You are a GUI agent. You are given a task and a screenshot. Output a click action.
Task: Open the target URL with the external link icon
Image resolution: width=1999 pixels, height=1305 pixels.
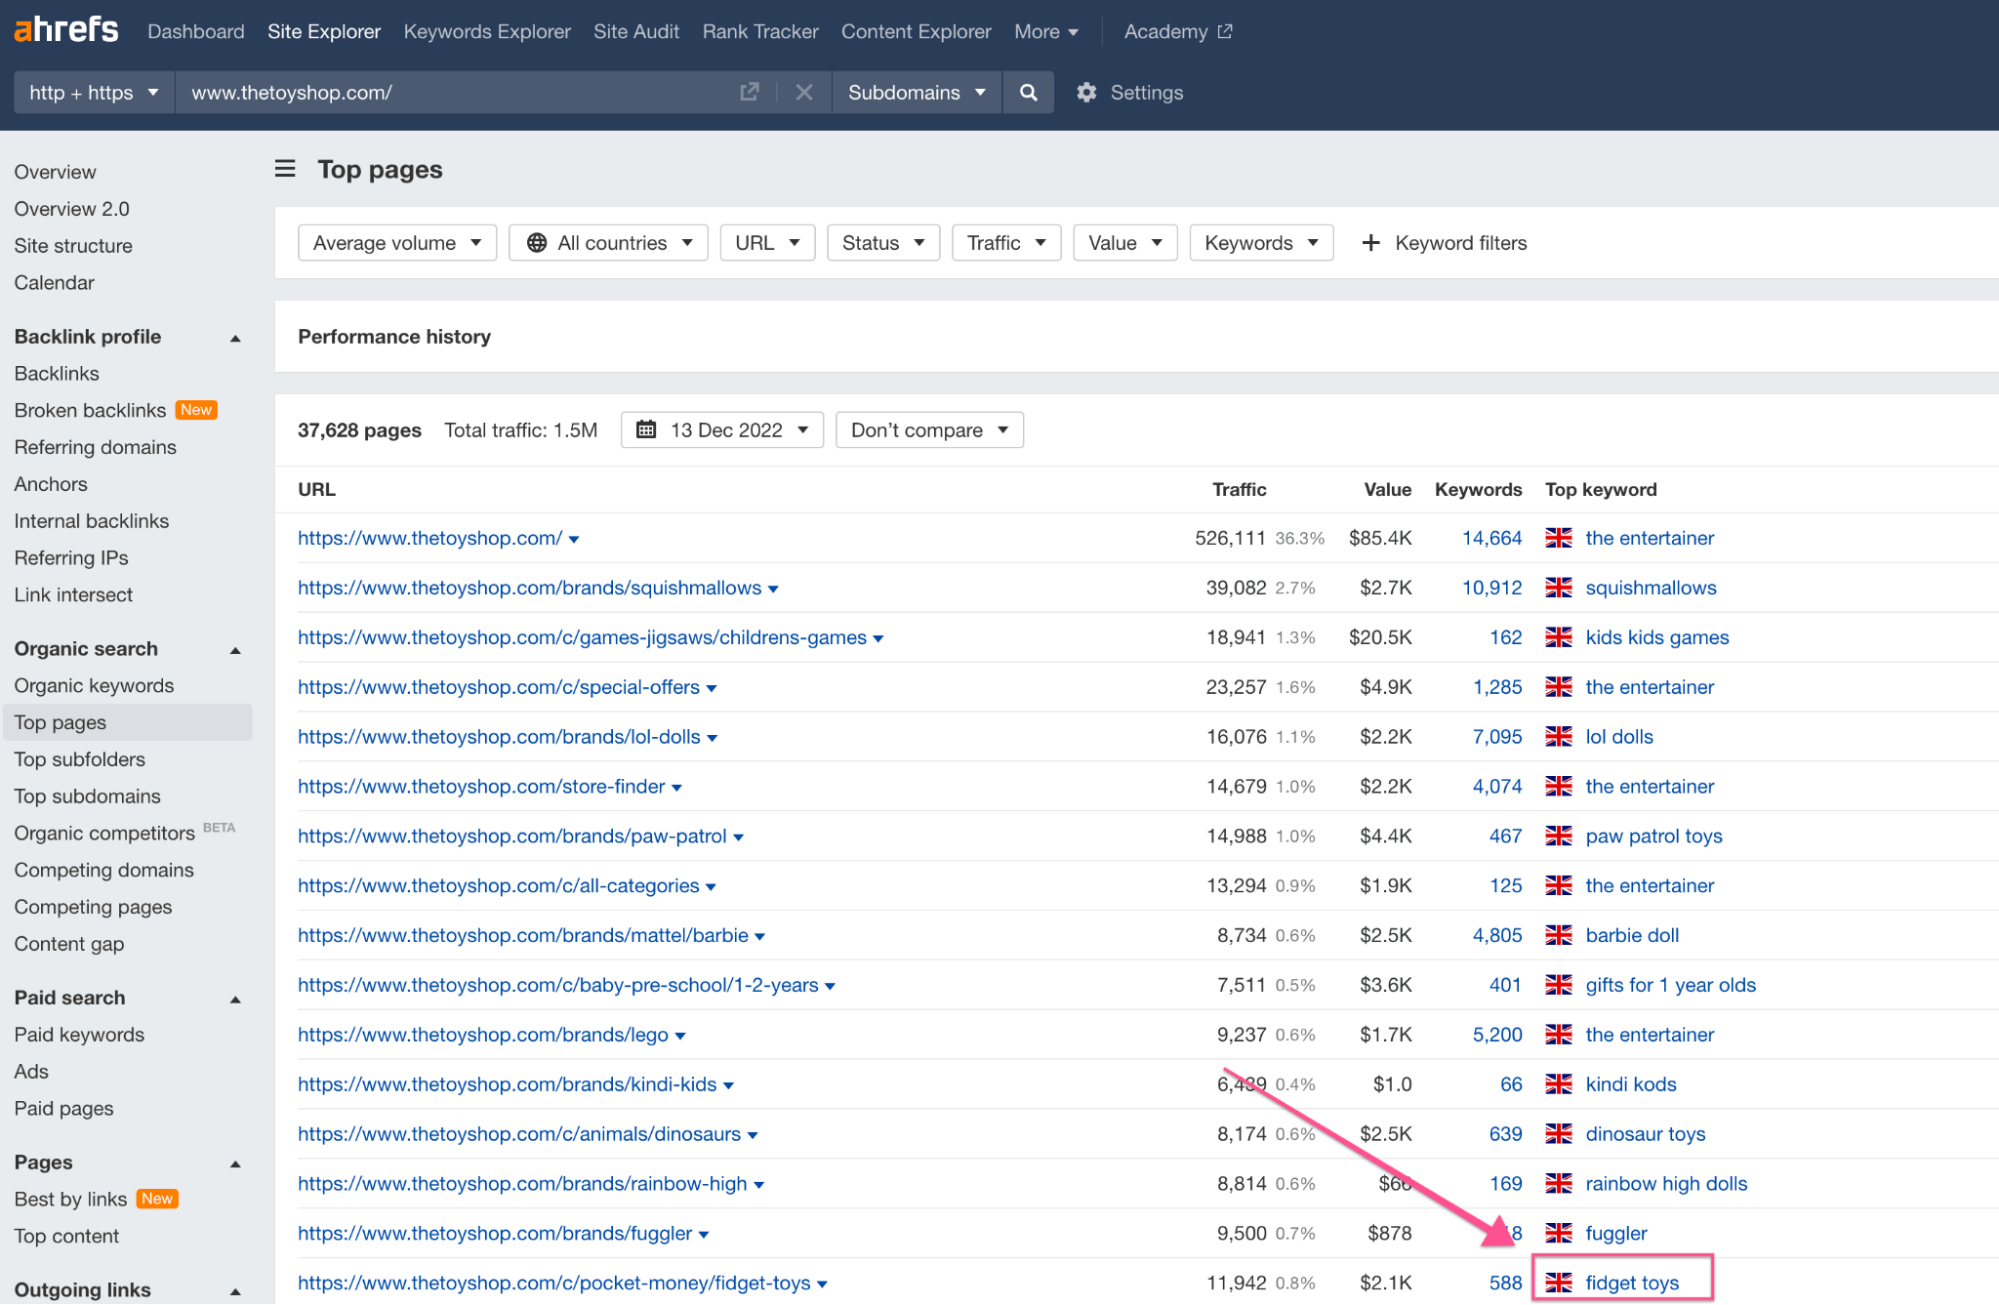pyautogui.click(x=748, y=91)
